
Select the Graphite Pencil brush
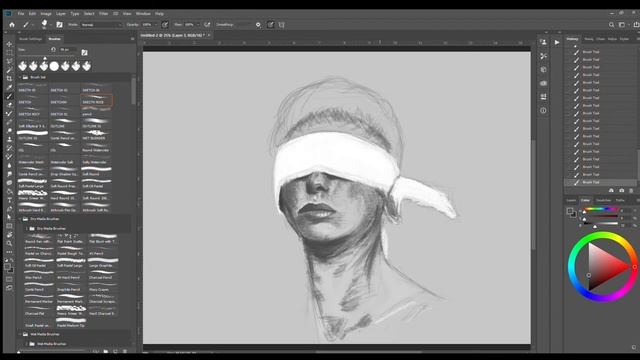point(71,287)
